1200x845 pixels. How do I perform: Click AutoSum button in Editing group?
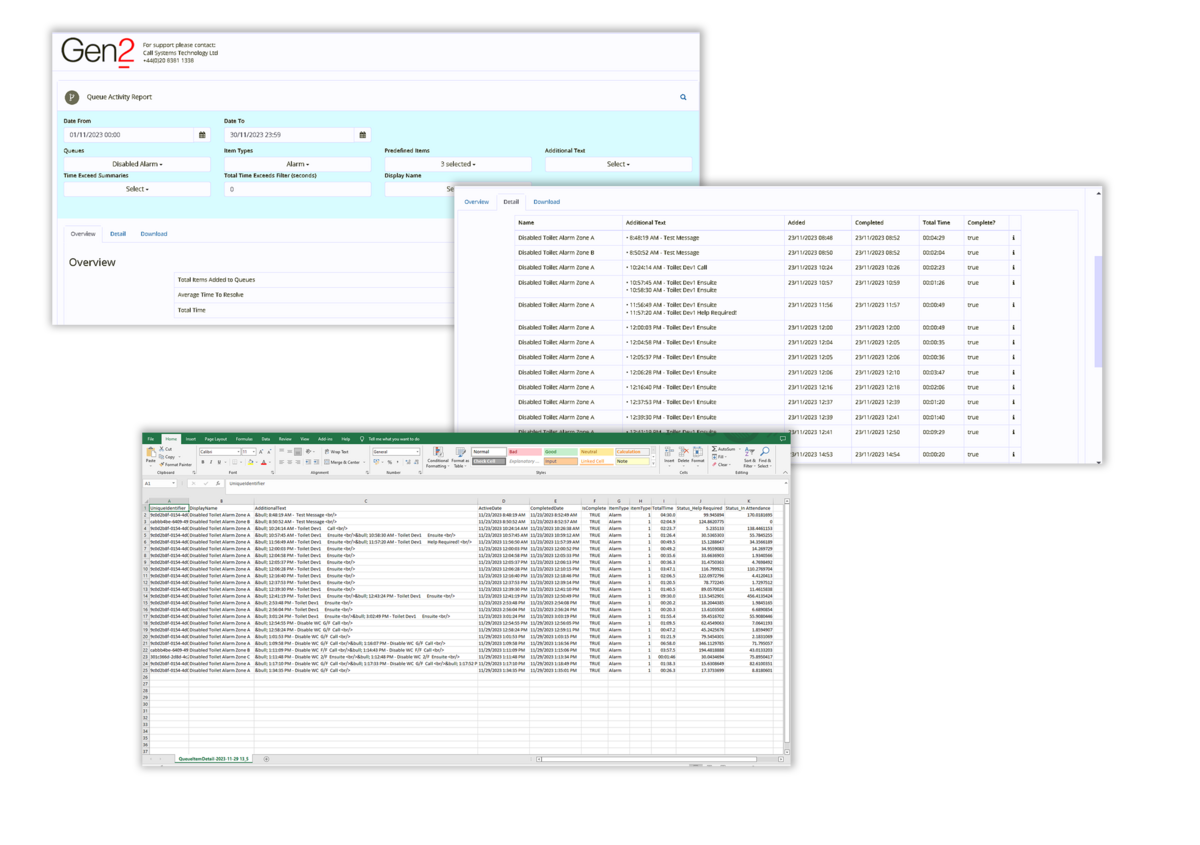coord(723,449)
